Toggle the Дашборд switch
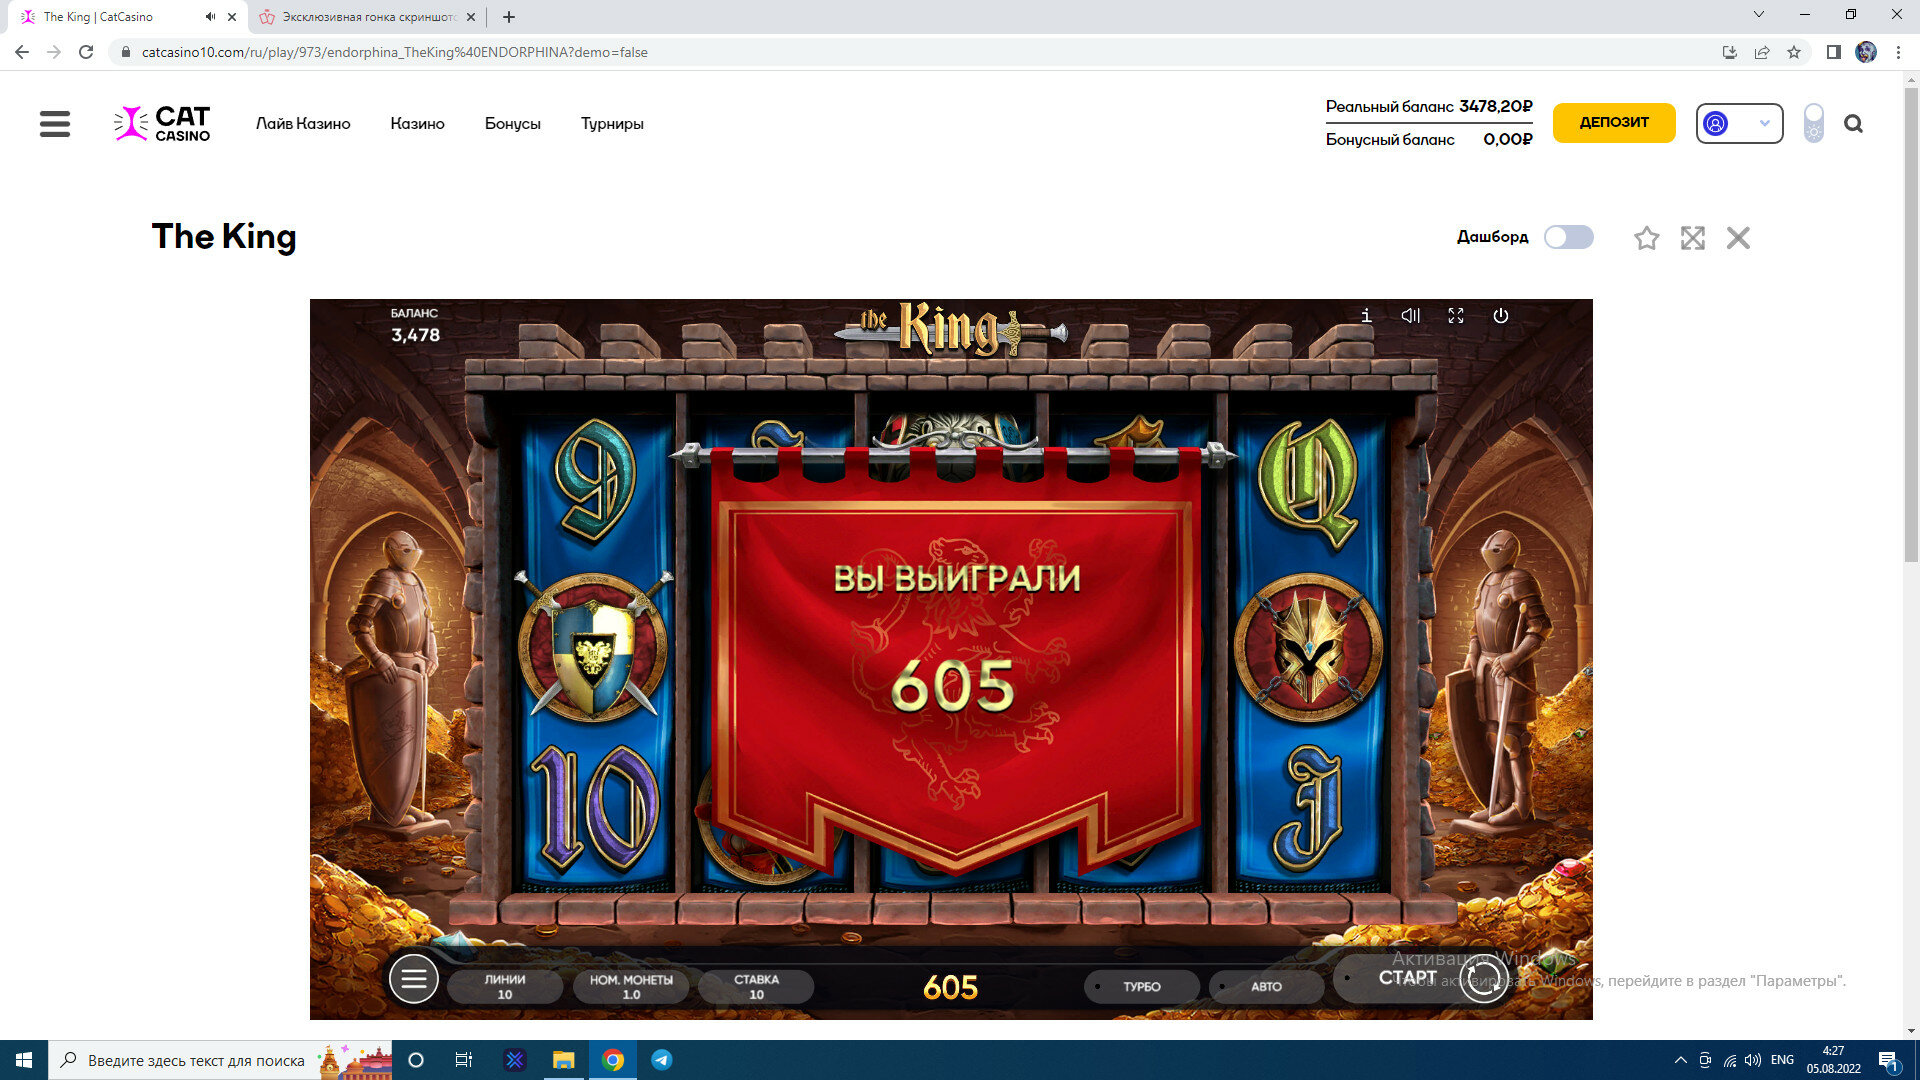This screenshot has height=1080, width=1920. (x=1568, y=237)
